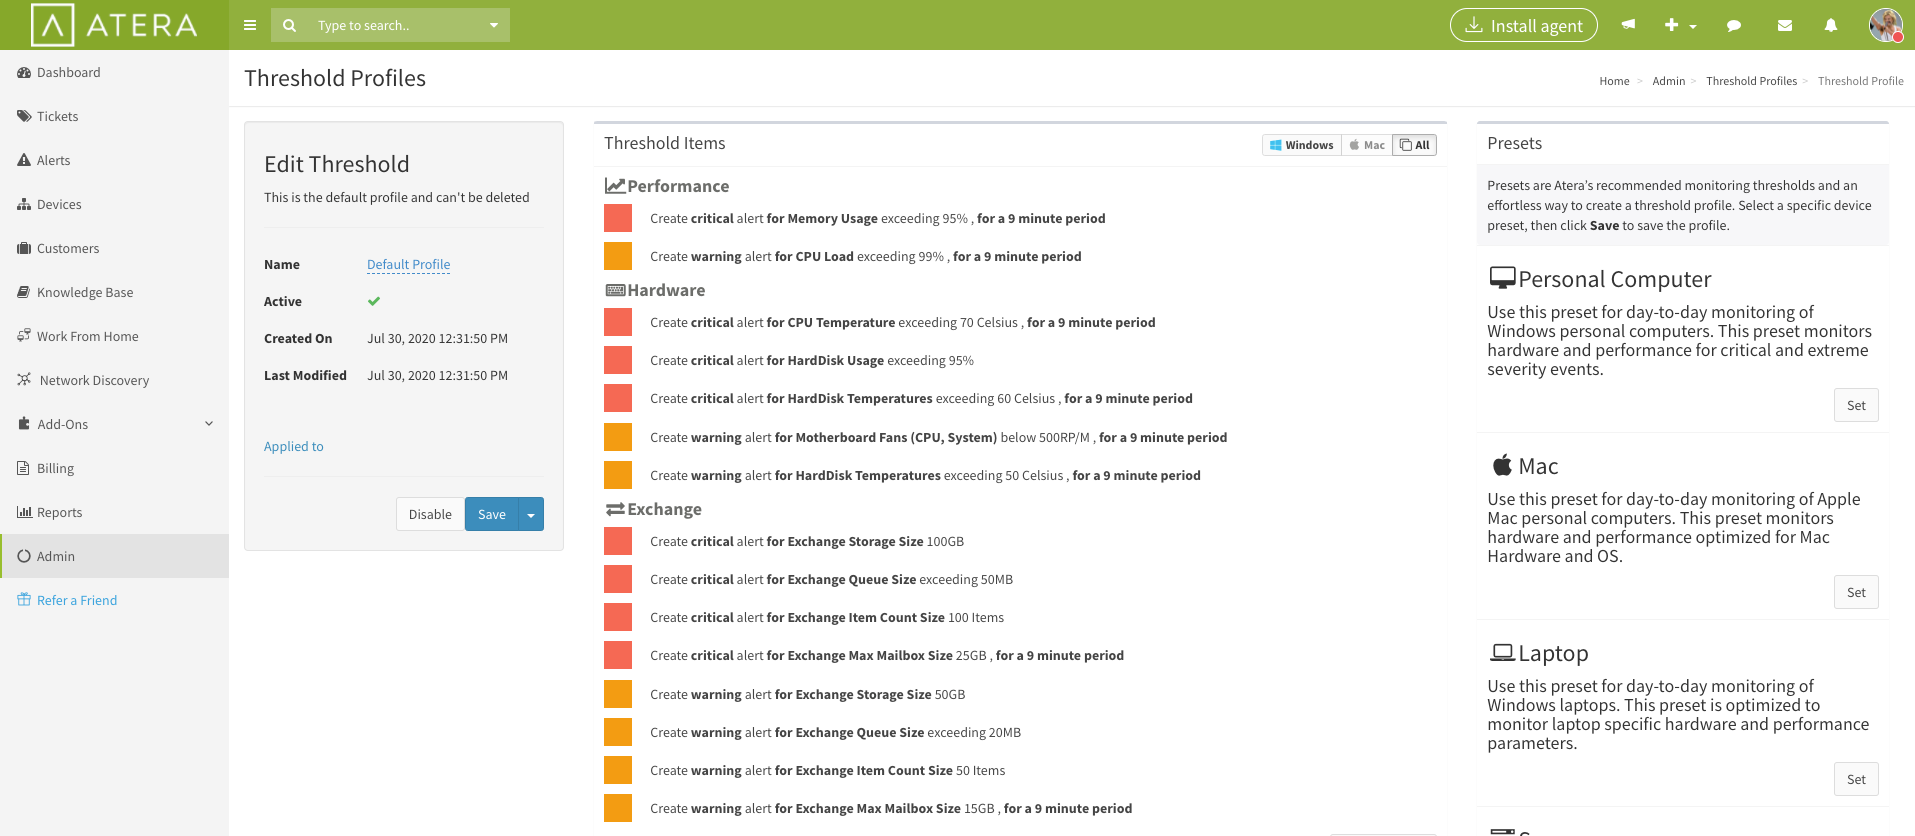This screenshot has height=836, width=1915.
Task: Click the Hardware section icon
Action: tap(615, 290)
